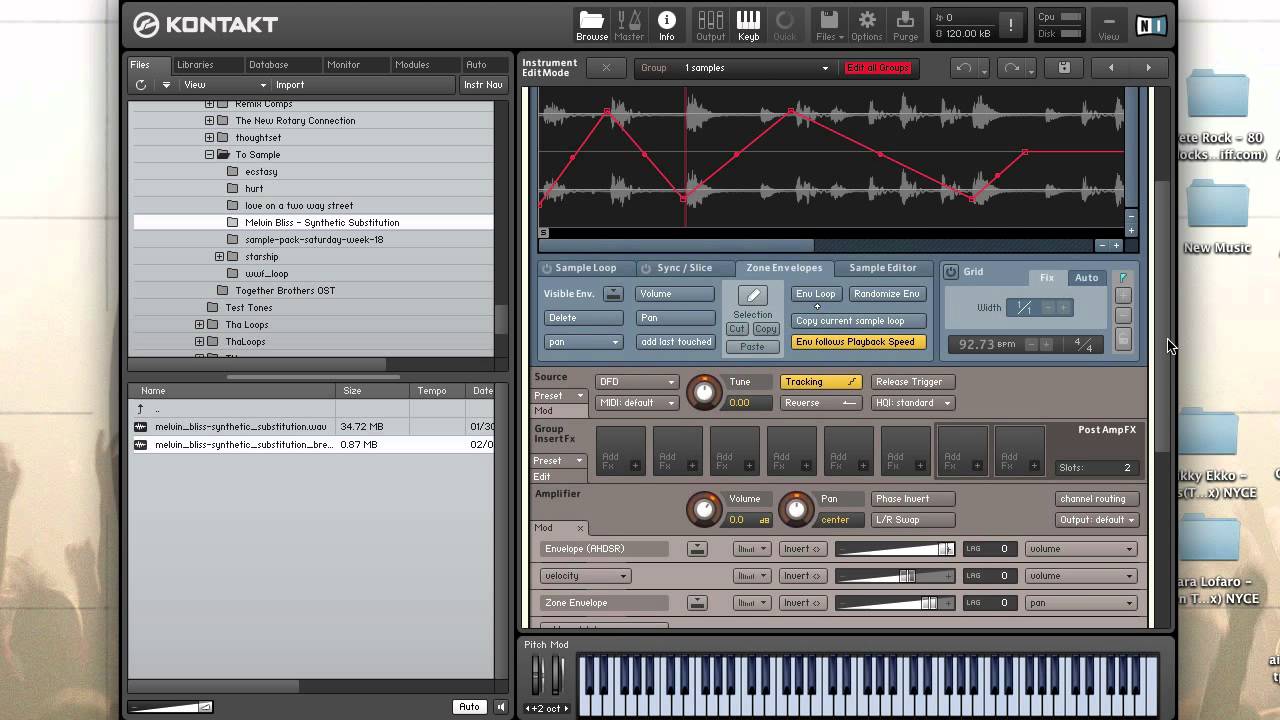
Task: Click the save disk icon in header
Action: coord(1064,68)
